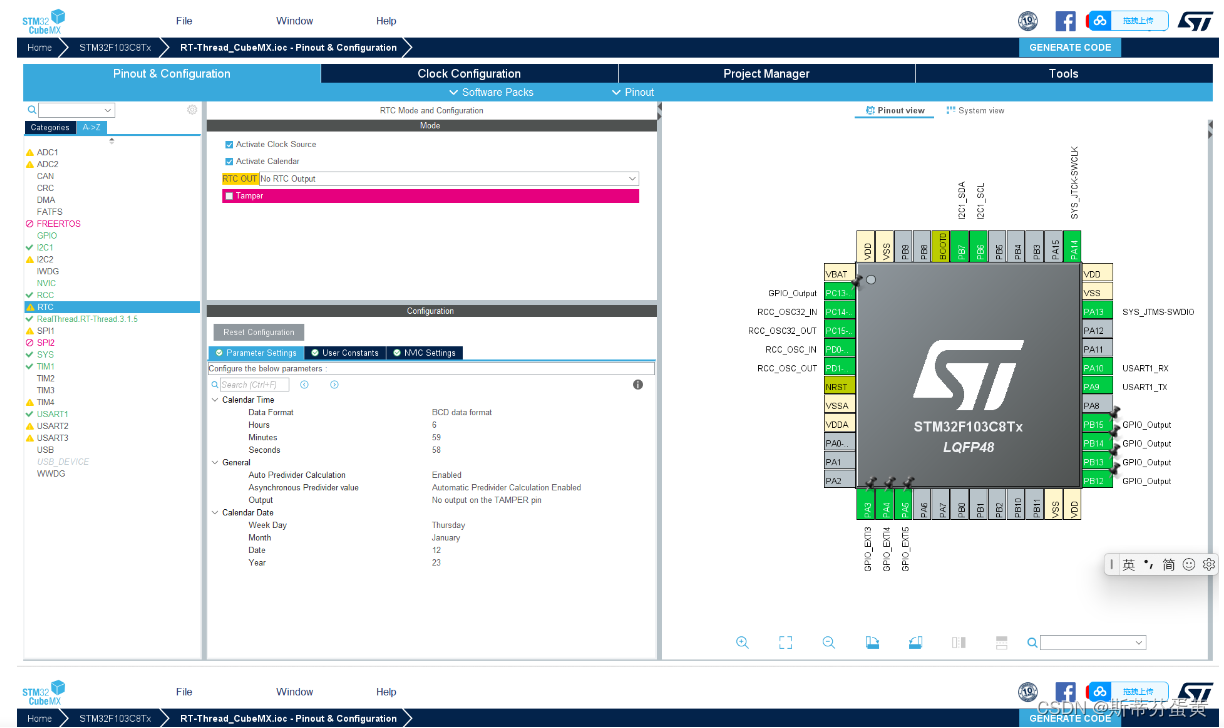Select SYS in the peripheral list

pyautogui.click(x=45, y=355)
